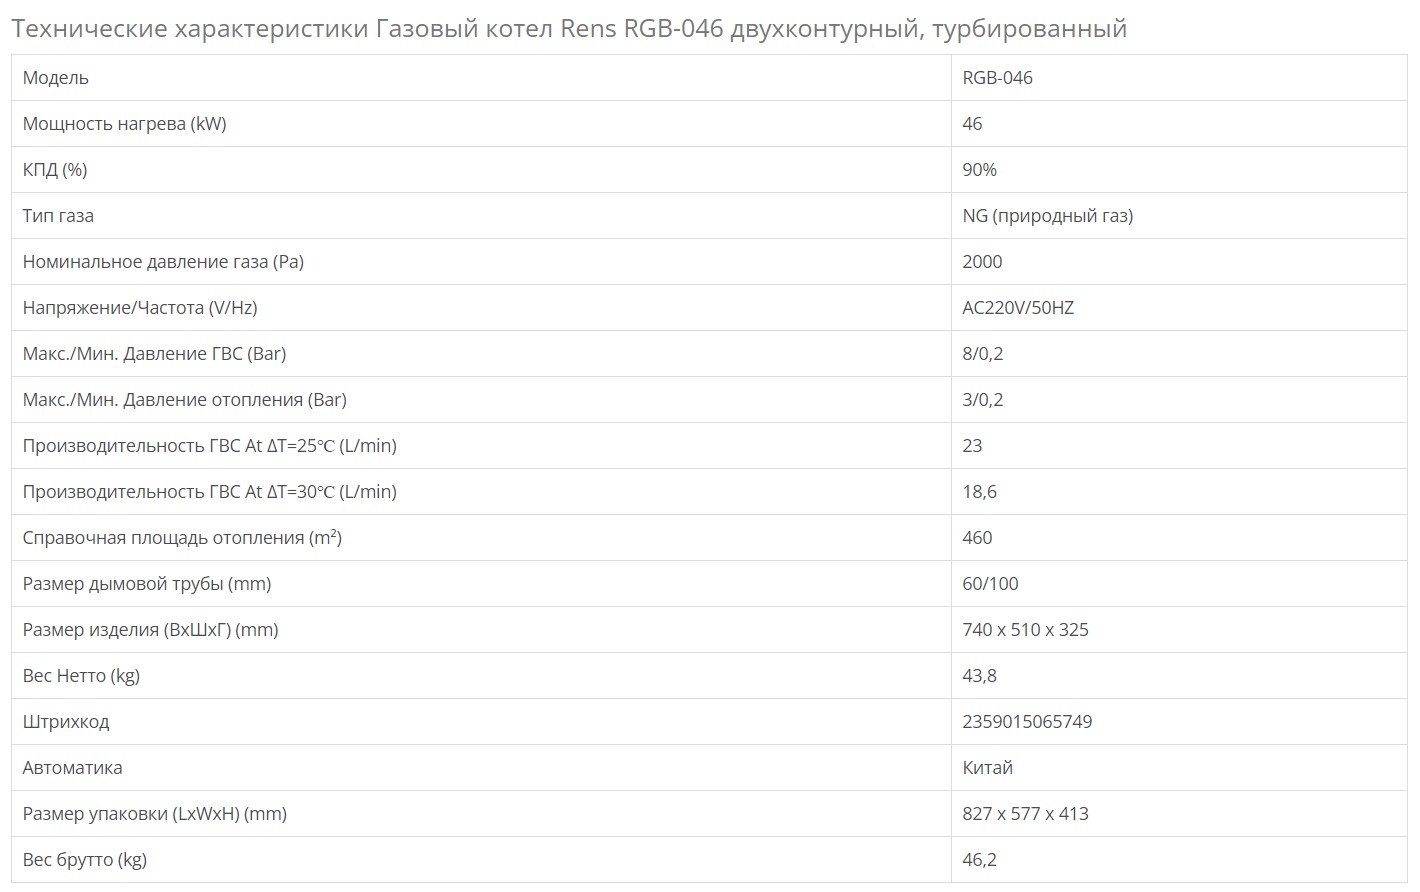
Task: Select the RGB-046 model value cell
Action: coord(997,78)
